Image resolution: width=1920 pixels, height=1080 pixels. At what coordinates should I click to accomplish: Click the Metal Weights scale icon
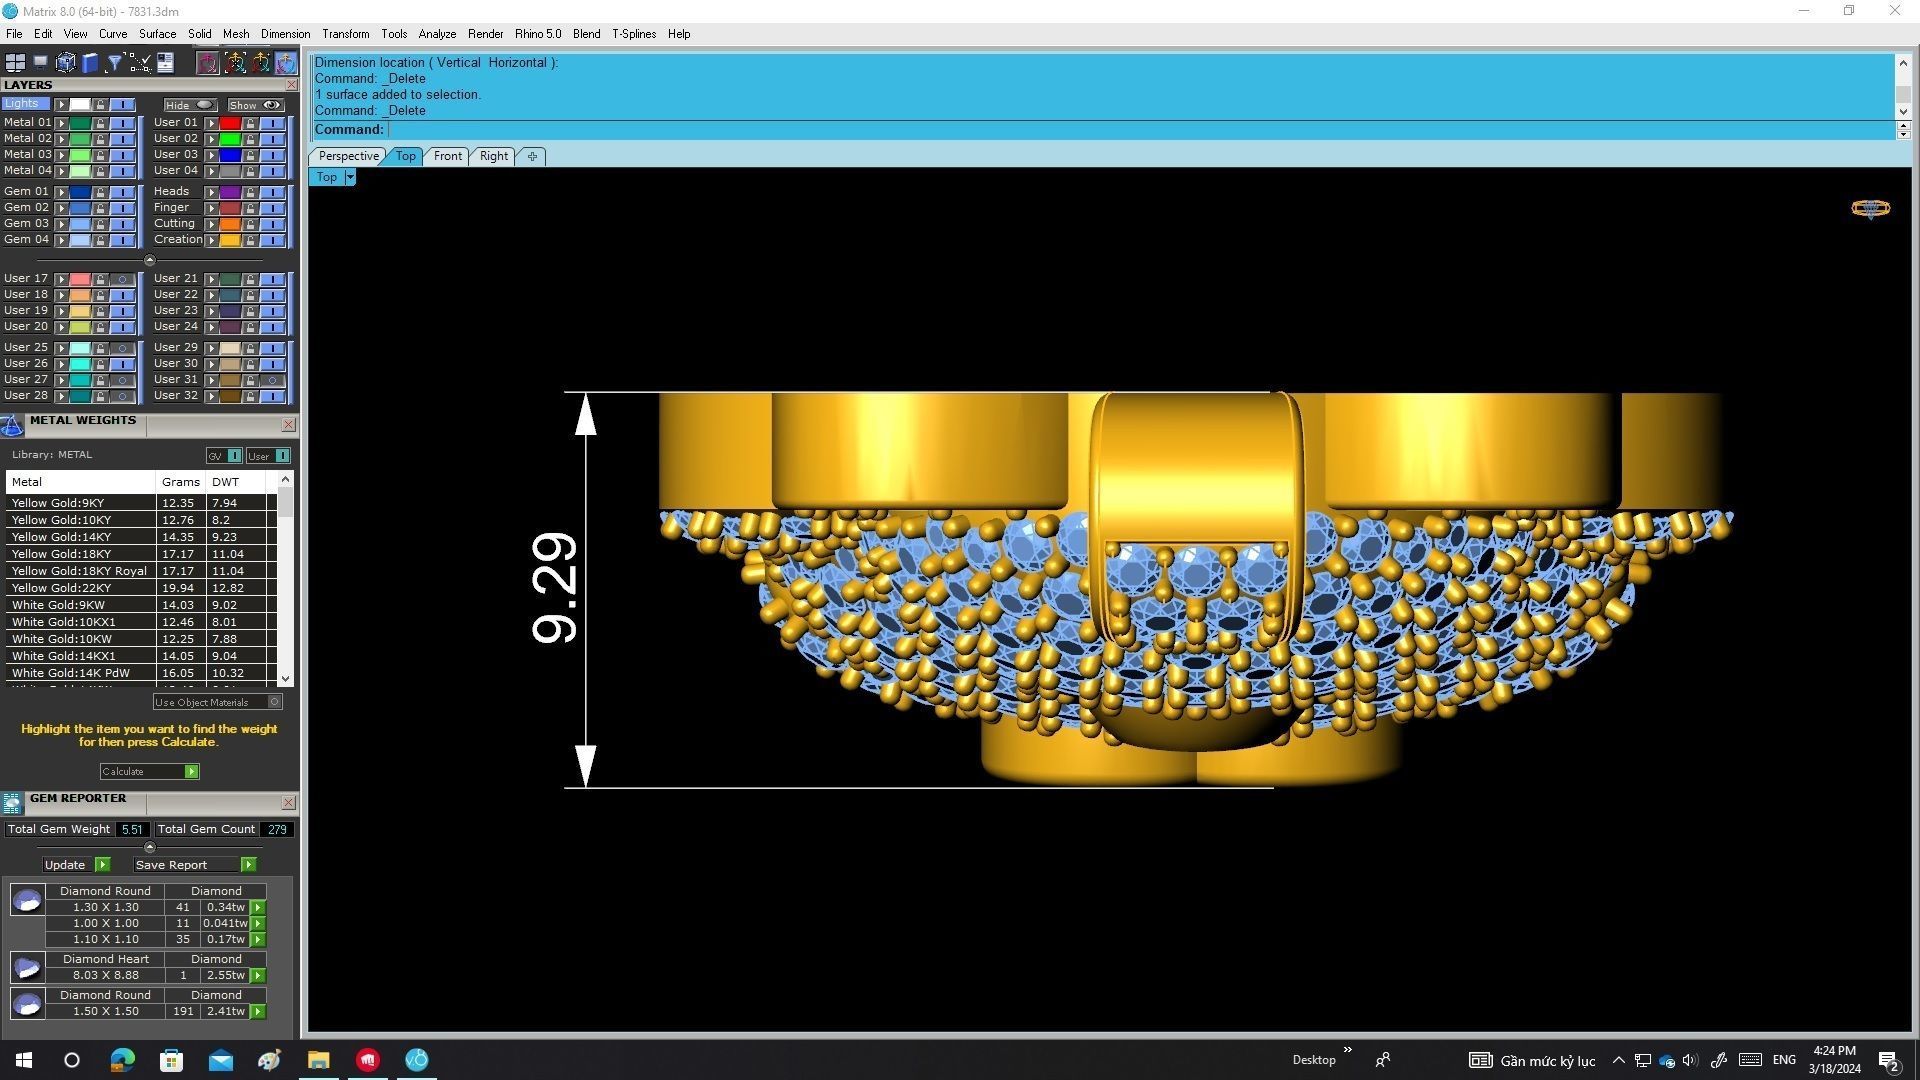tap(12, 426)
